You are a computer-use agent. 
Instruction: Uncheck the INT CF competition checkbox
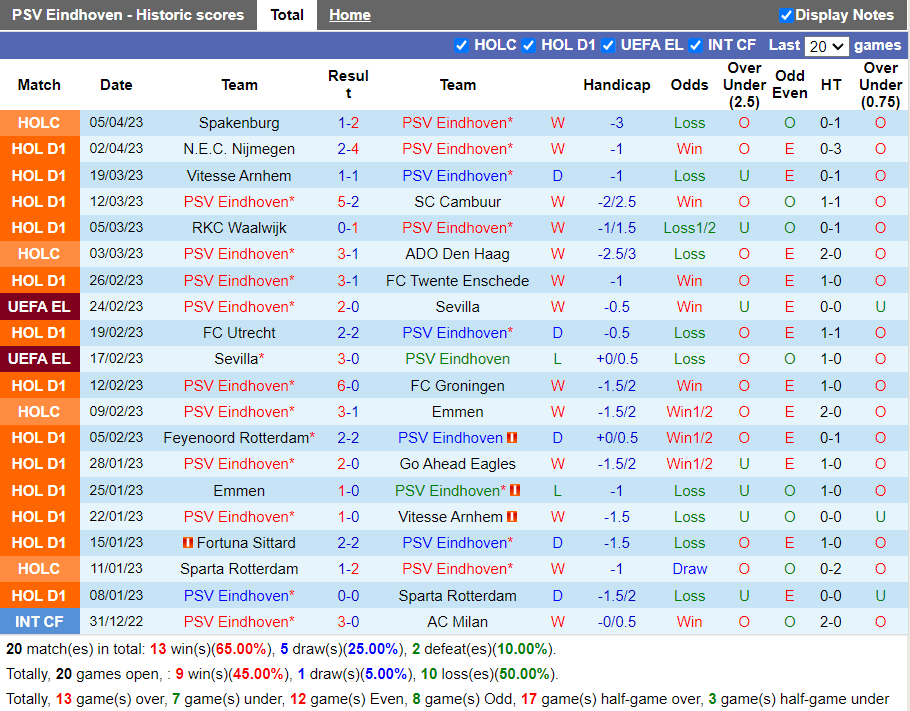(695, 45)
